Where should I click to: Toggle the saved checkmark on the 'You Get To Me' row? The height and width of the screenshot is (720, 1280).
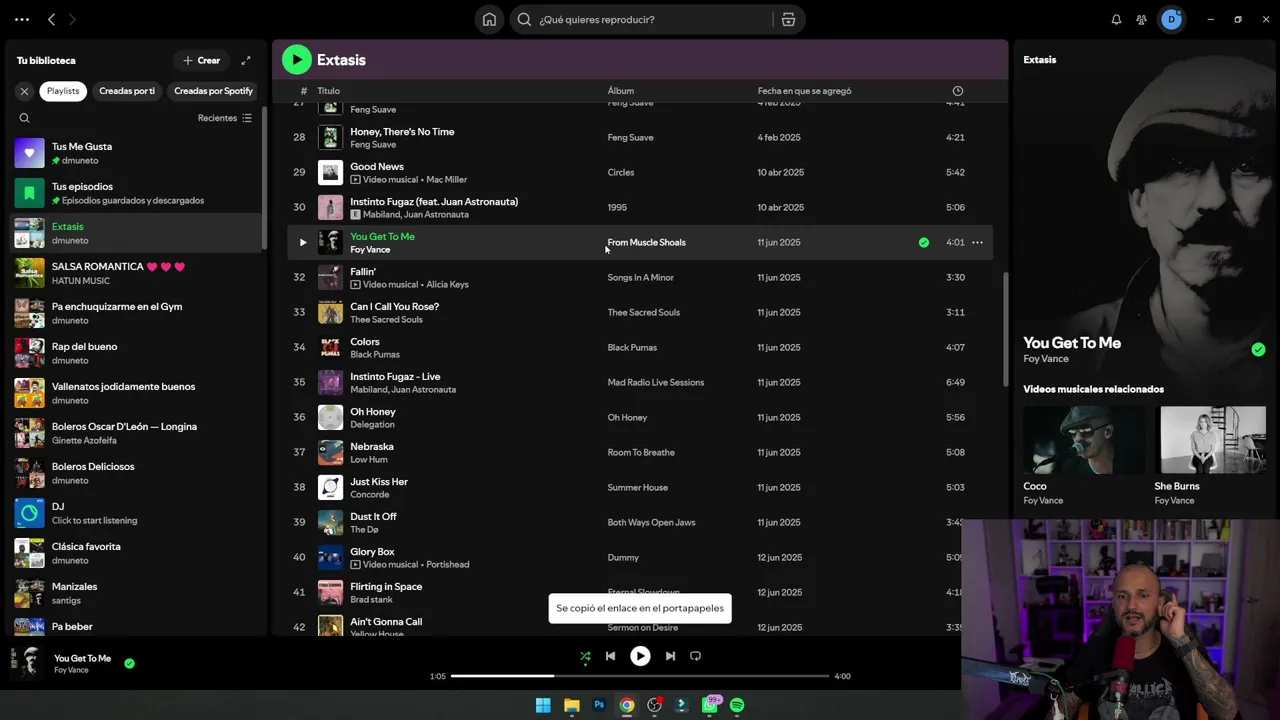[x=923, y=242]
